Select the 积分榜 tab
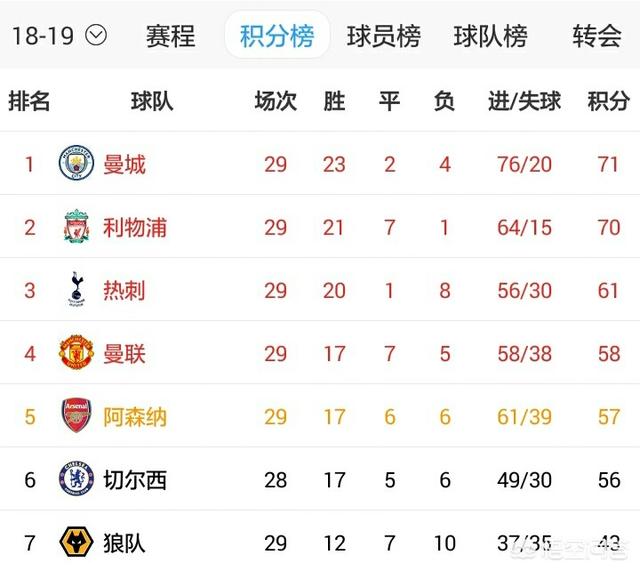The height and width of the screenshot is (571, 640). click(277, 37)
